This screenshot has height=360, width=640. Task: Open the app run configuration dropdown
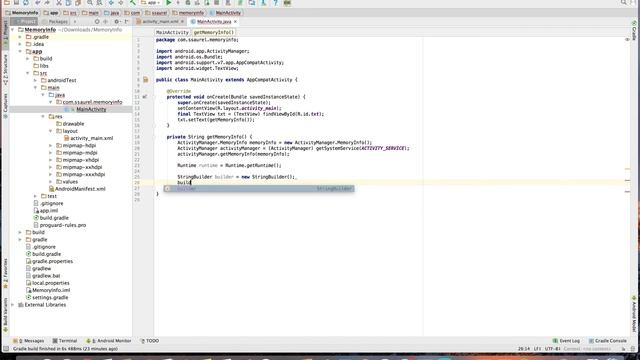click(151, 3)
